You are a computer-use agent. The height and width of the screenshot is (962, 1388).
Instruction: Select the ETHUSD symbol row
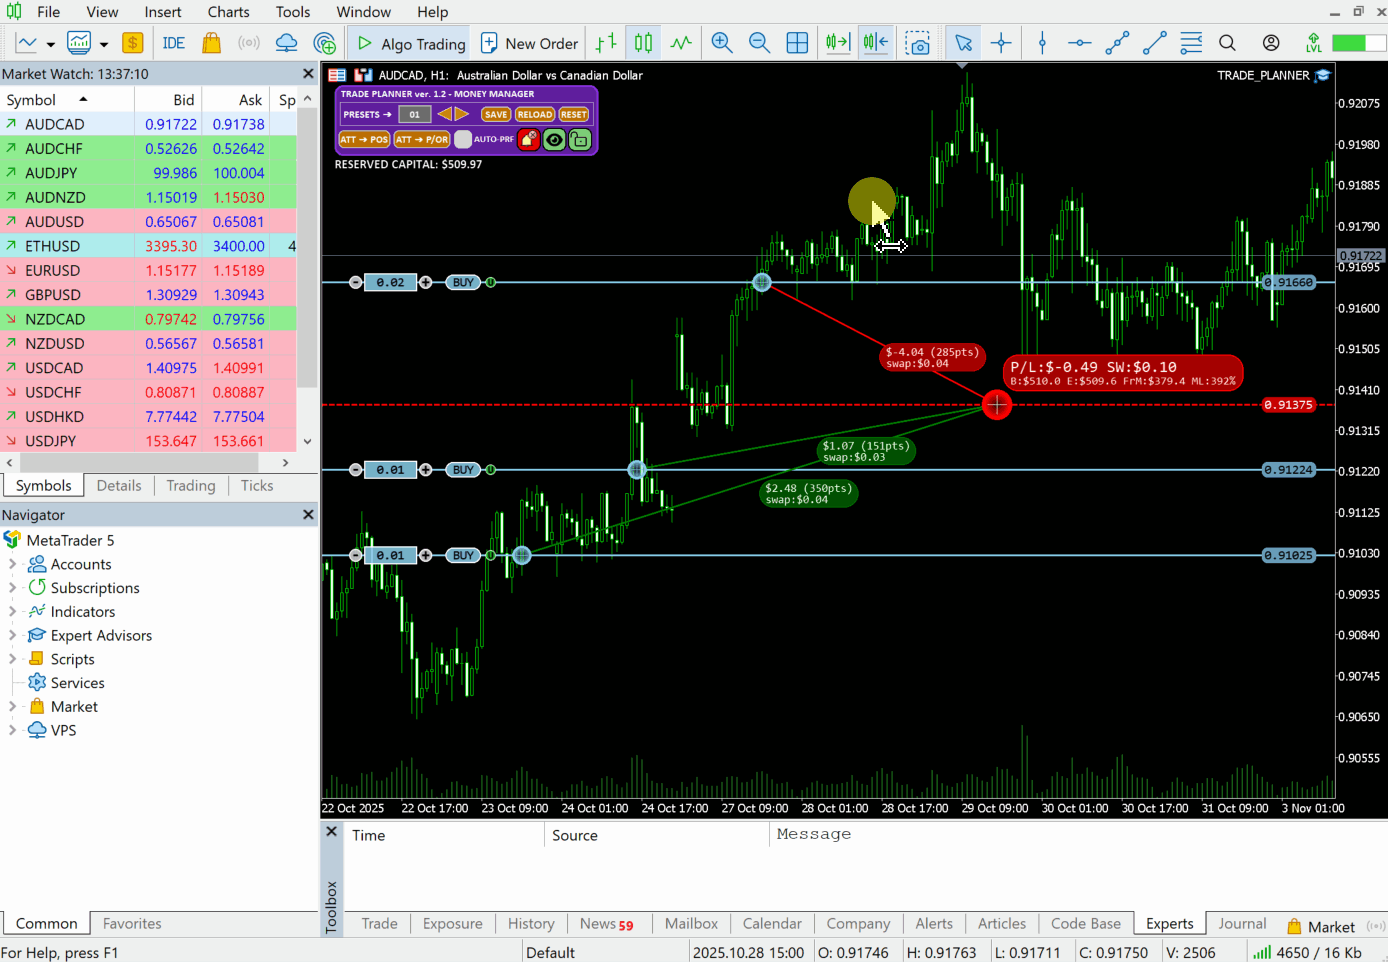(148, 246)
